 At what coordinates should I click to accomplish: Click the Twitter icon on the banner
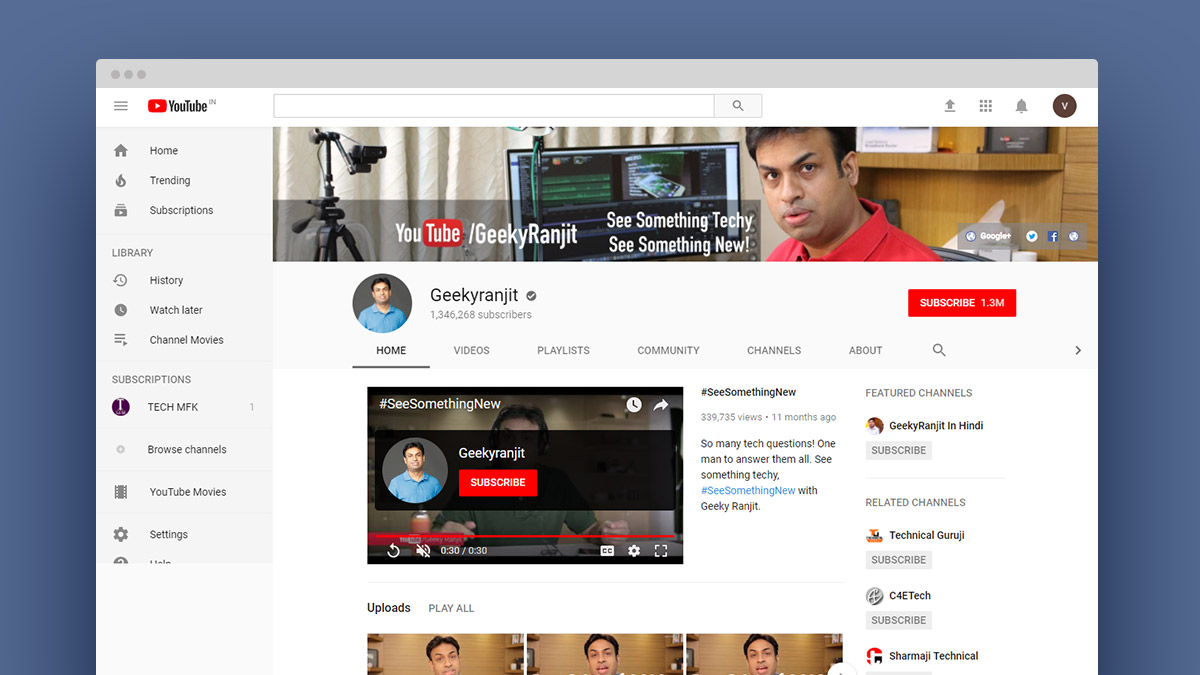coord(1032,236)
